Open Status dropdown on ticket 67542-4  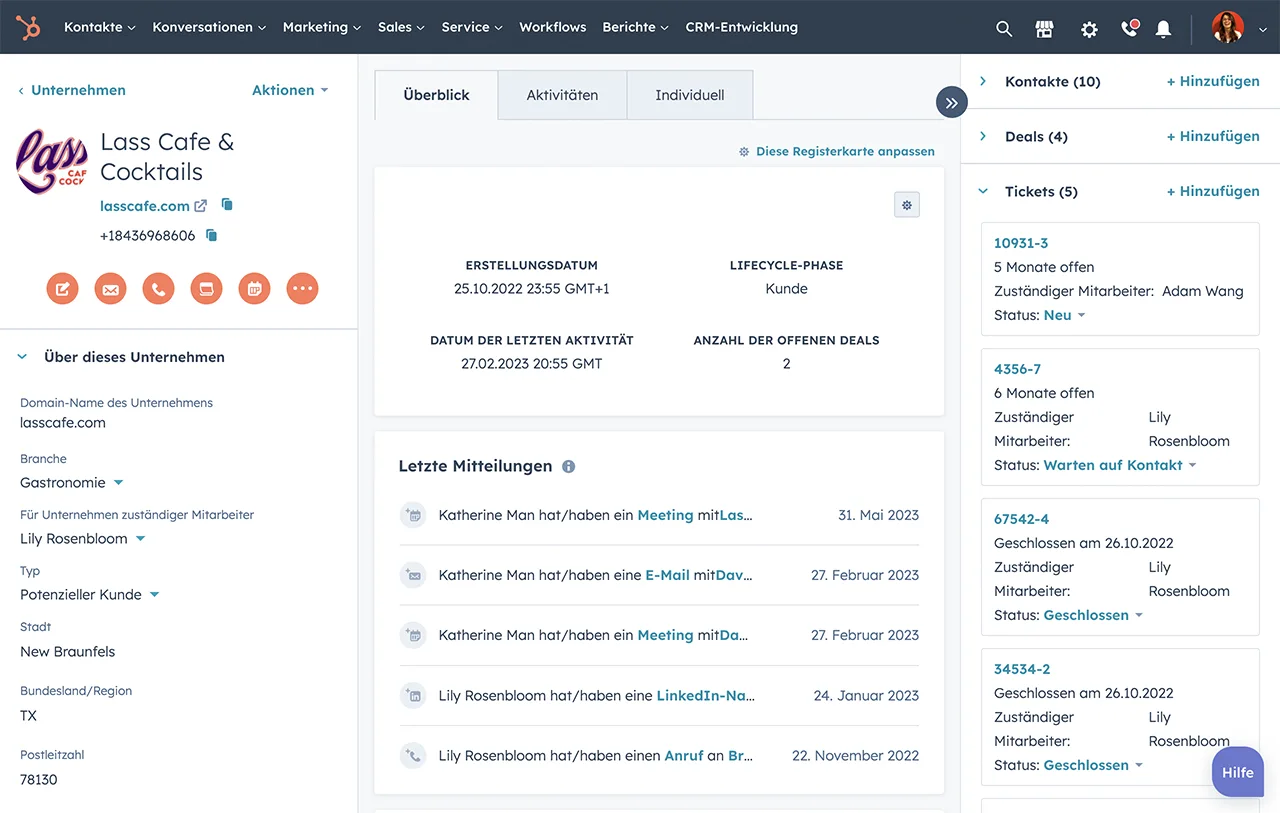(x=1093, y=615)
